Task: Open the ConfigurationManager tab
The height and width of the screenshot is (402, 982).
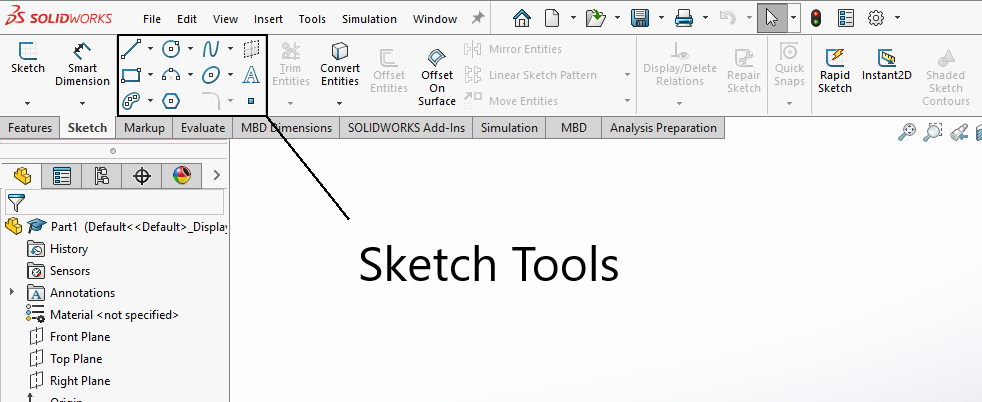Action: tap(101, 176)
